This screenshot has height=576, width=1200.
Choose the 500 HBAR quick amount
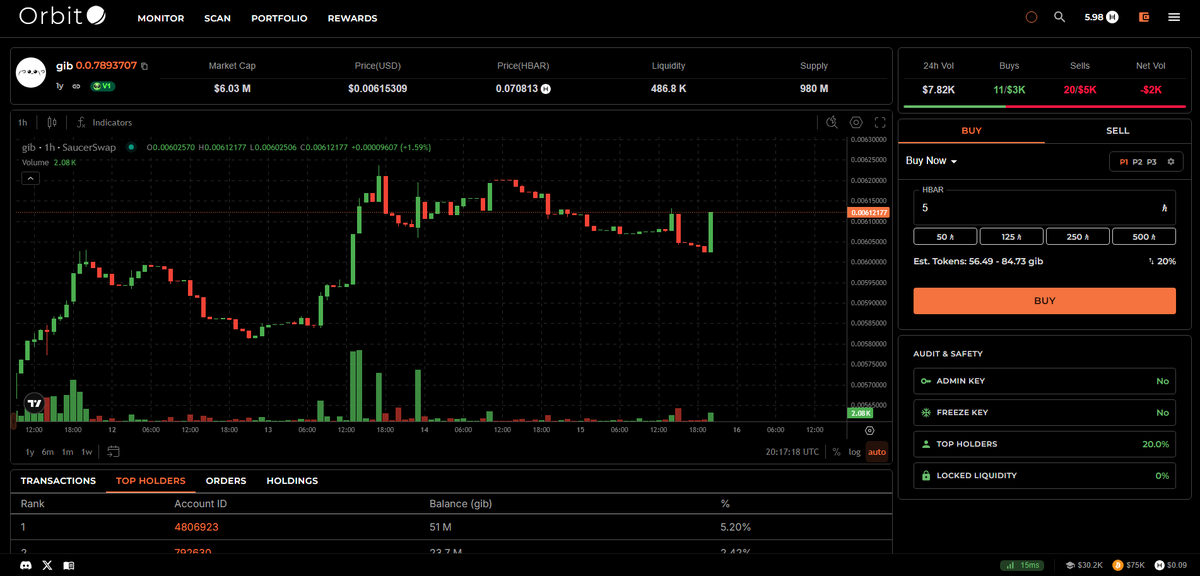tap(1144, 237)
